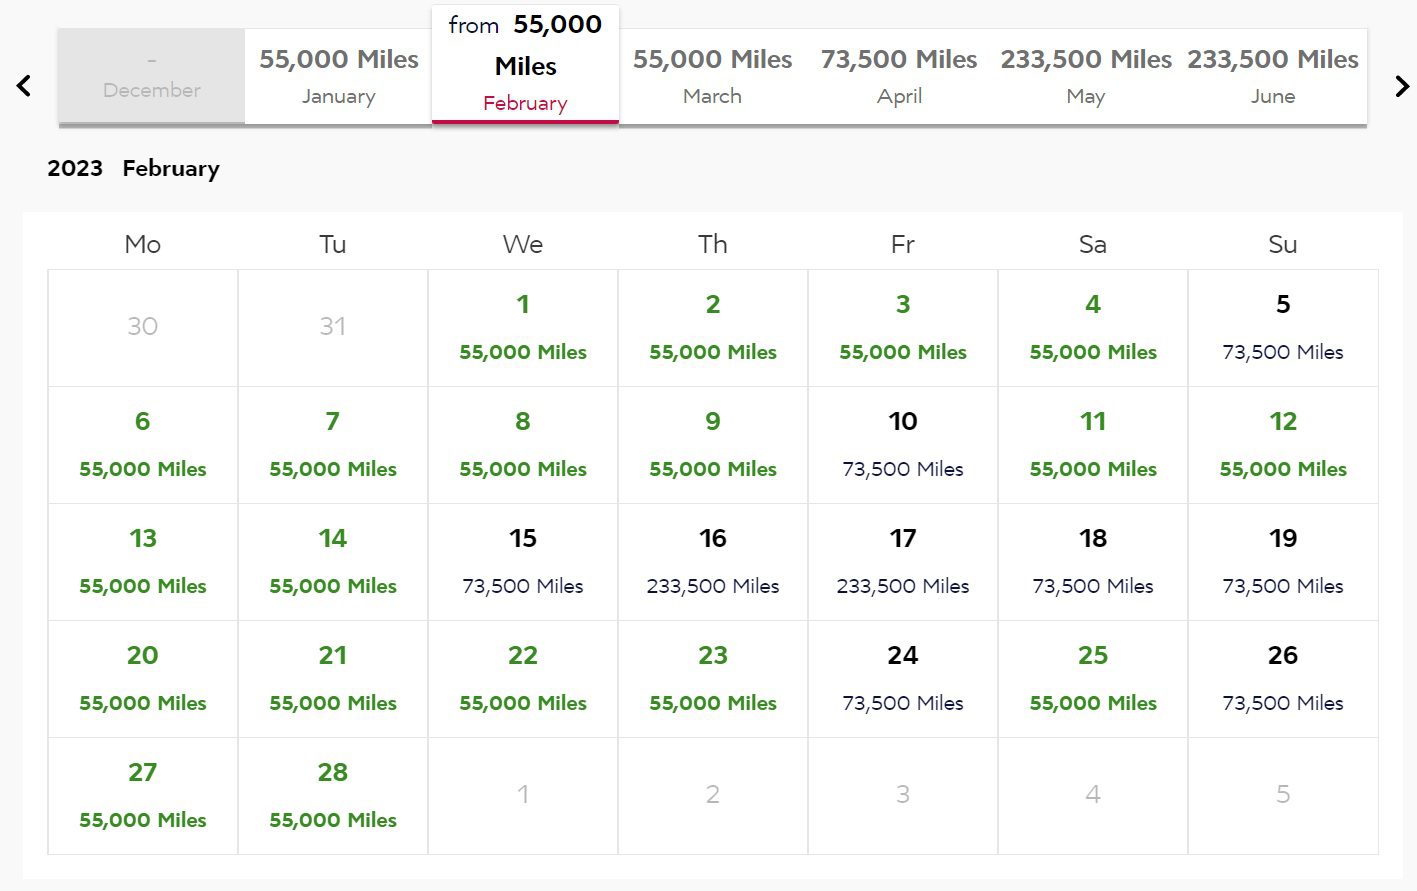Choose the May 233,500 Miles tab

pyautogui.click(x=1086, y=76)
